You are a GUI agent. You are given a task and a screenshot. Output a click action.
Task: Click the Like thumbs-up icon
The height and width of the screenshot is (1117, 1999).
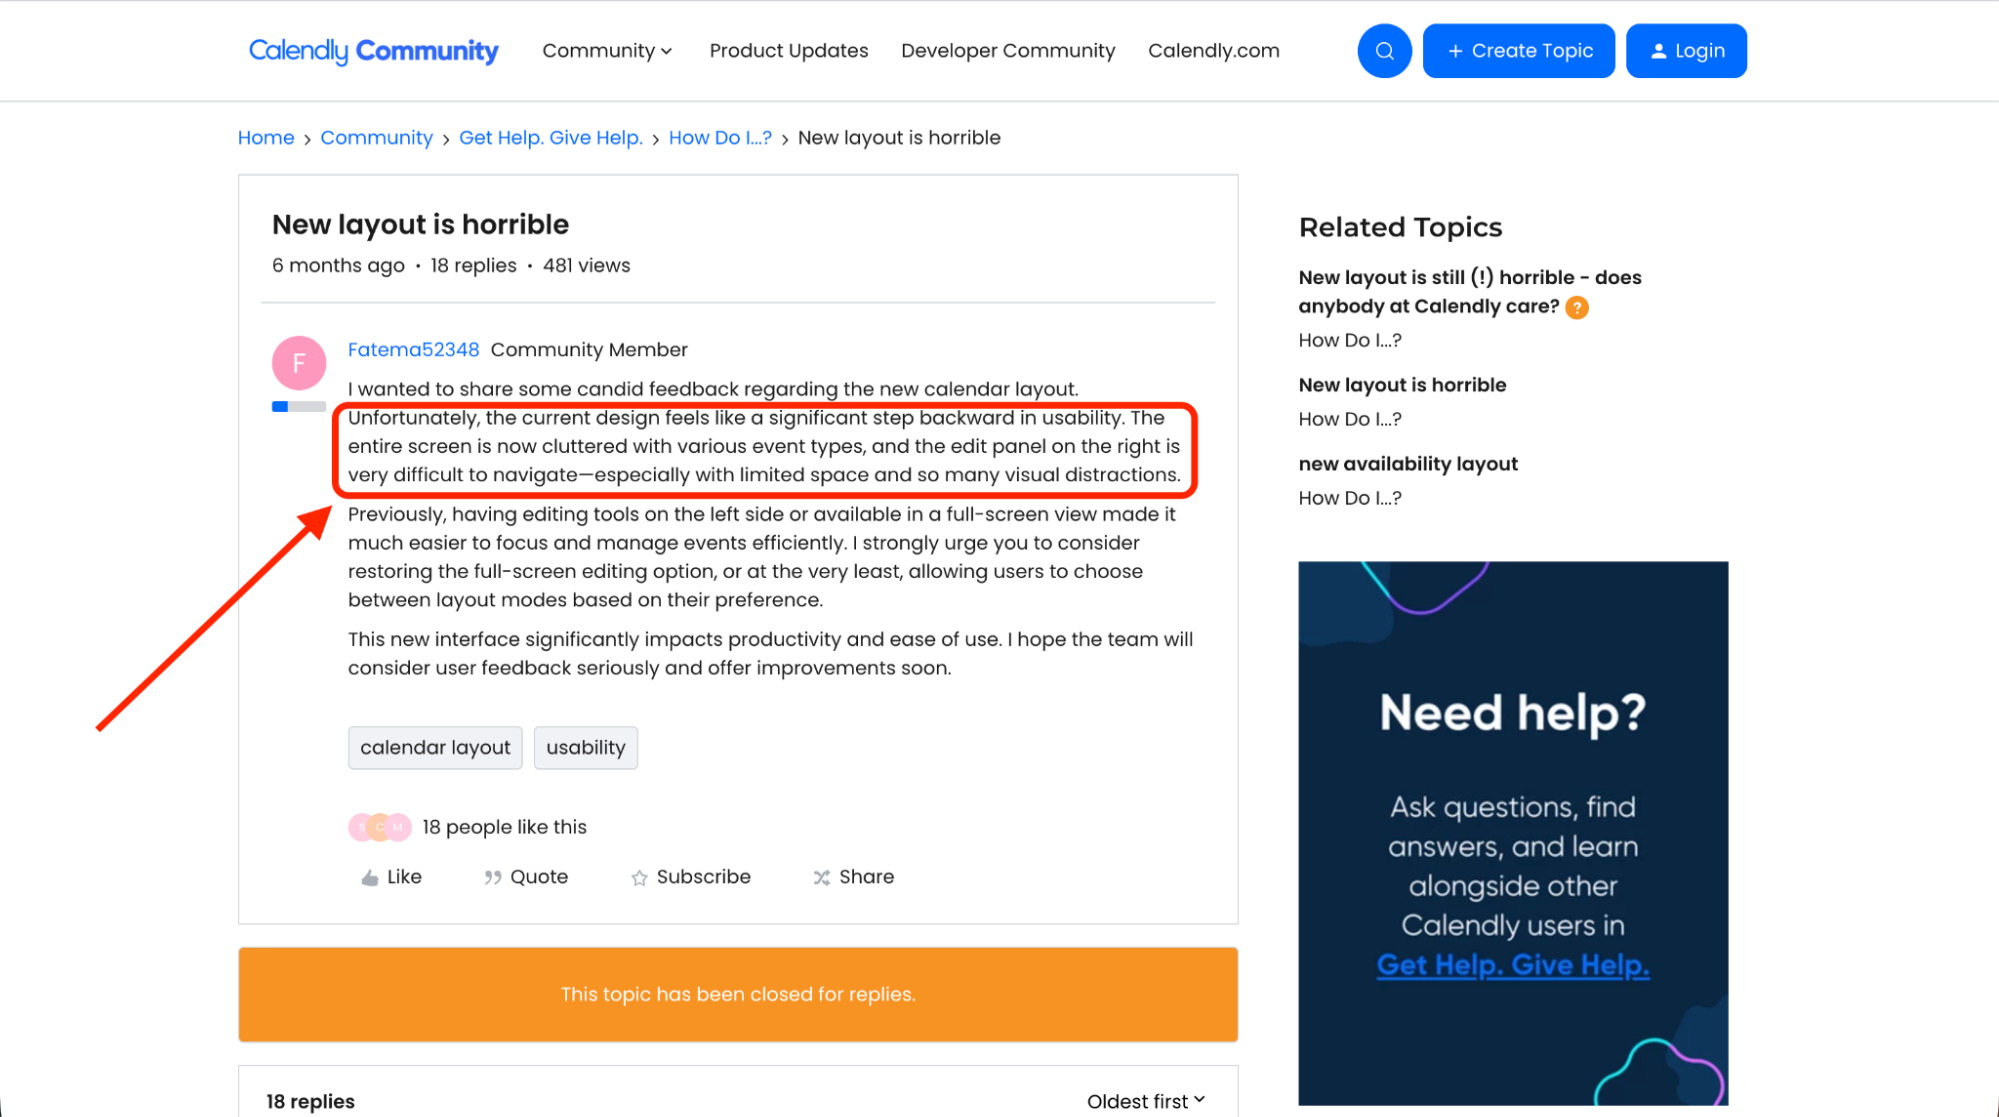370,878
